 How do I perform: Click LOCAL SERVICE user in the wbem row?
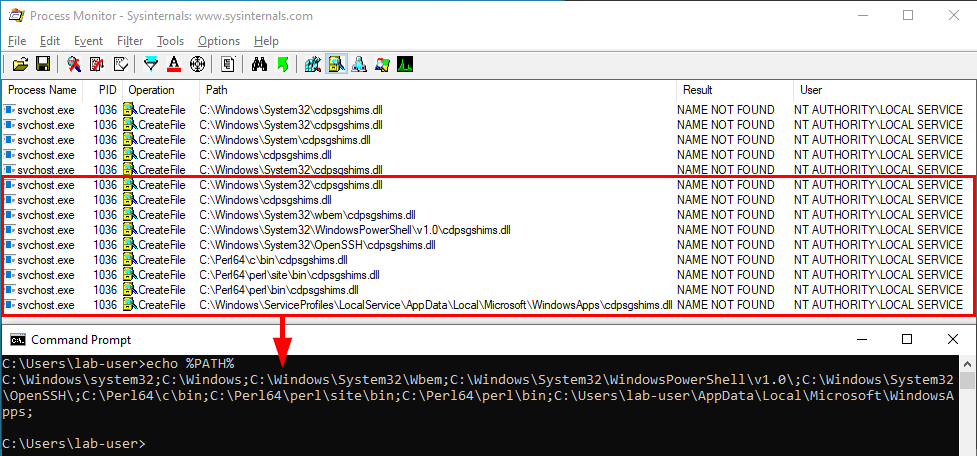click(879, 215)
